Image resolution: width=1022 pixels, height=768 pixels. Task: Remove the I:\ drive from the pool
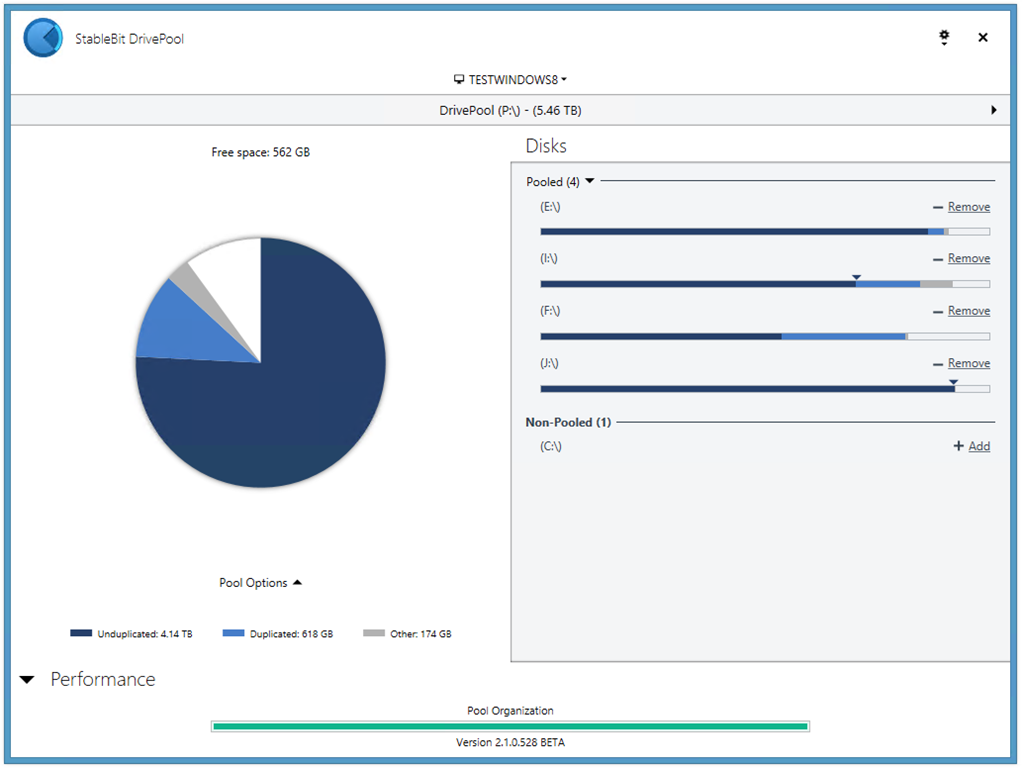coord(969,258)
